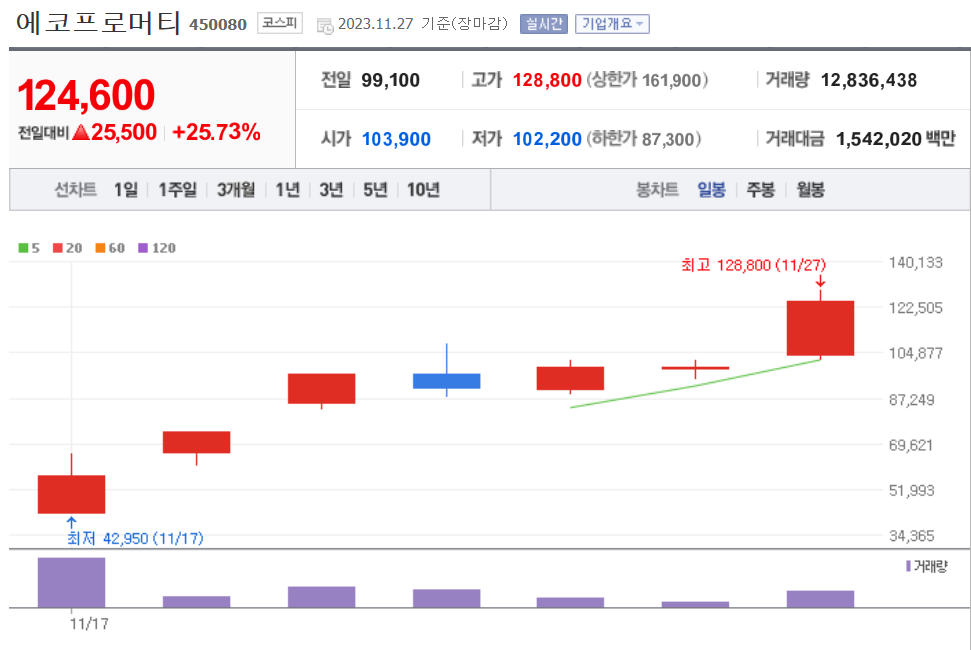Click the orange 60-day moving average swatch
The image size is (971, 650).
pos(100,248)
